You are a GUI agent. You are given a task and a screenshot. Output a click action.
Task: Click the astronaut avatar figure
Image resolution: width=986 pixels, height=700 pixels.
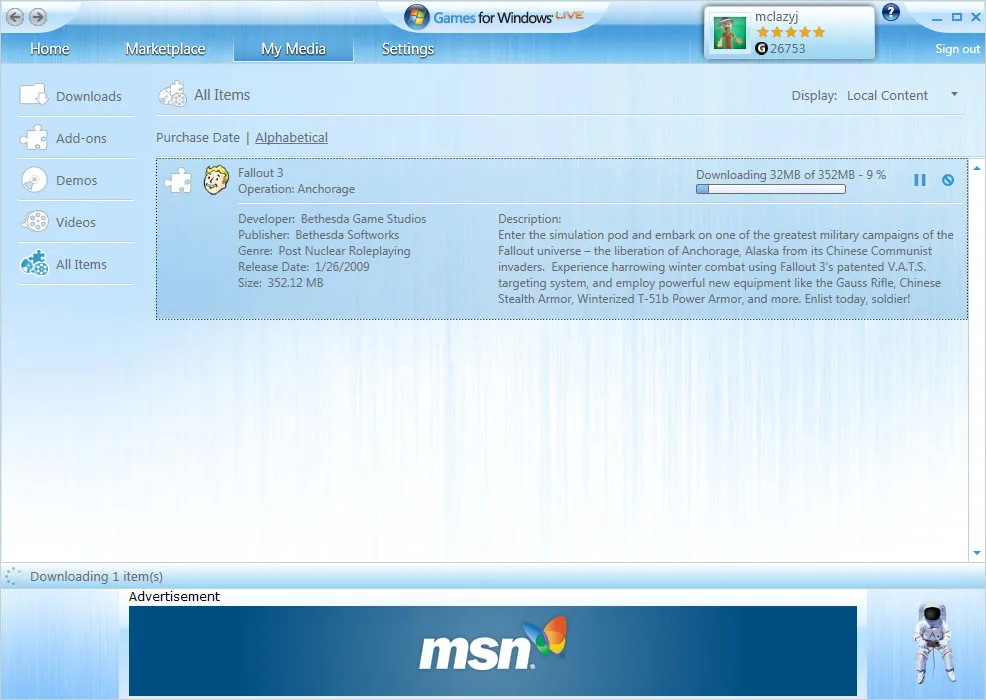click(x=934, y=643)
